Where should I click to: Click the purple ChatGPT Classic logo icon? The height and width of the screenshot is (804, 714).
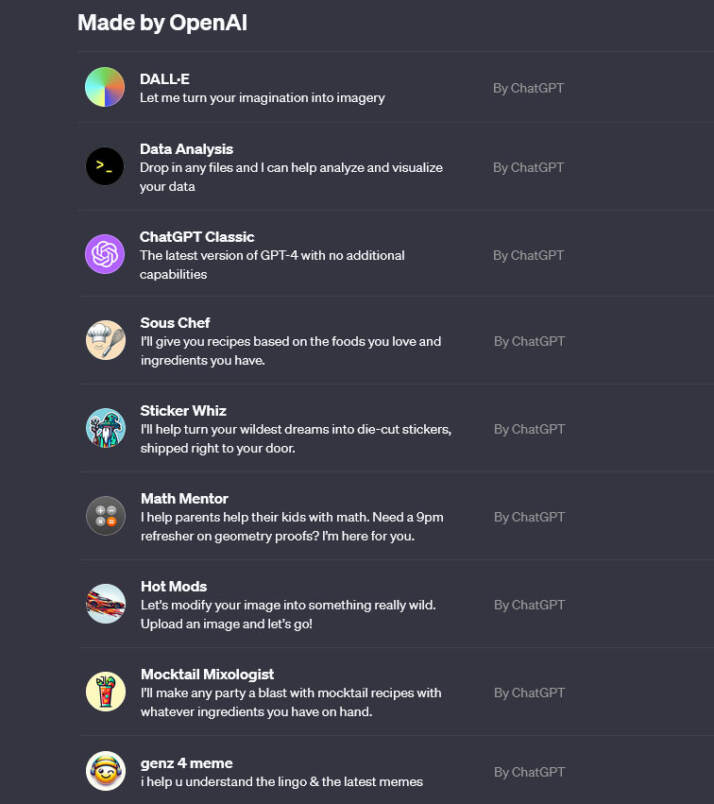105,254
